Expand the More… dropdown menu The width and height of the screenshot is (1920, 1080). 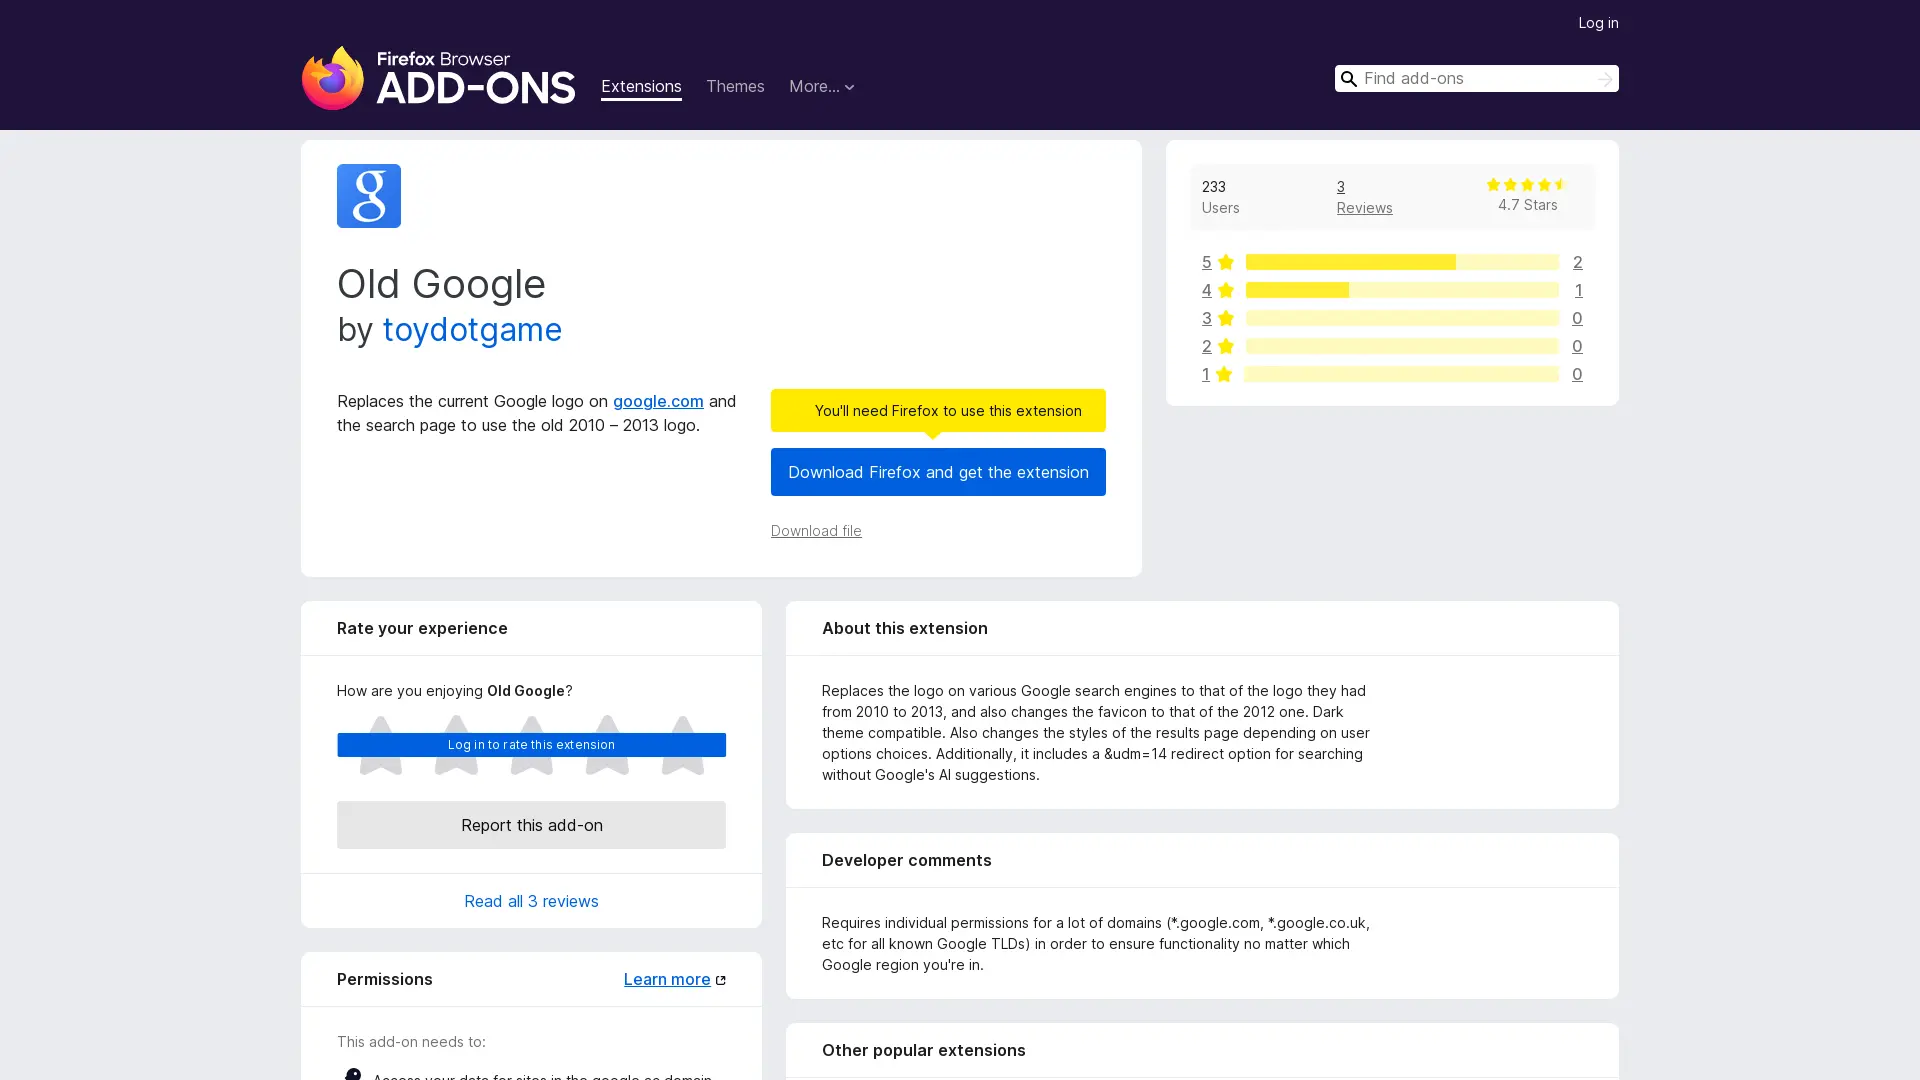point(821,87)
